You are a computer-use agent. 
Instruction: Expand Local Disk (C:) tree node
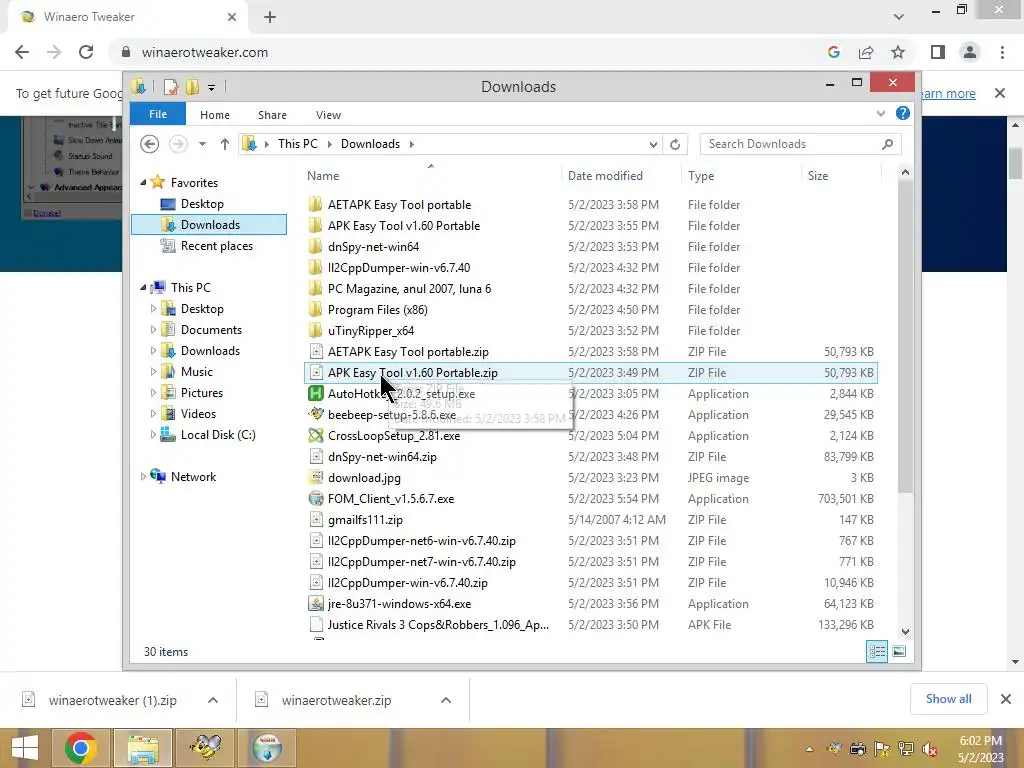coord(153,434)
